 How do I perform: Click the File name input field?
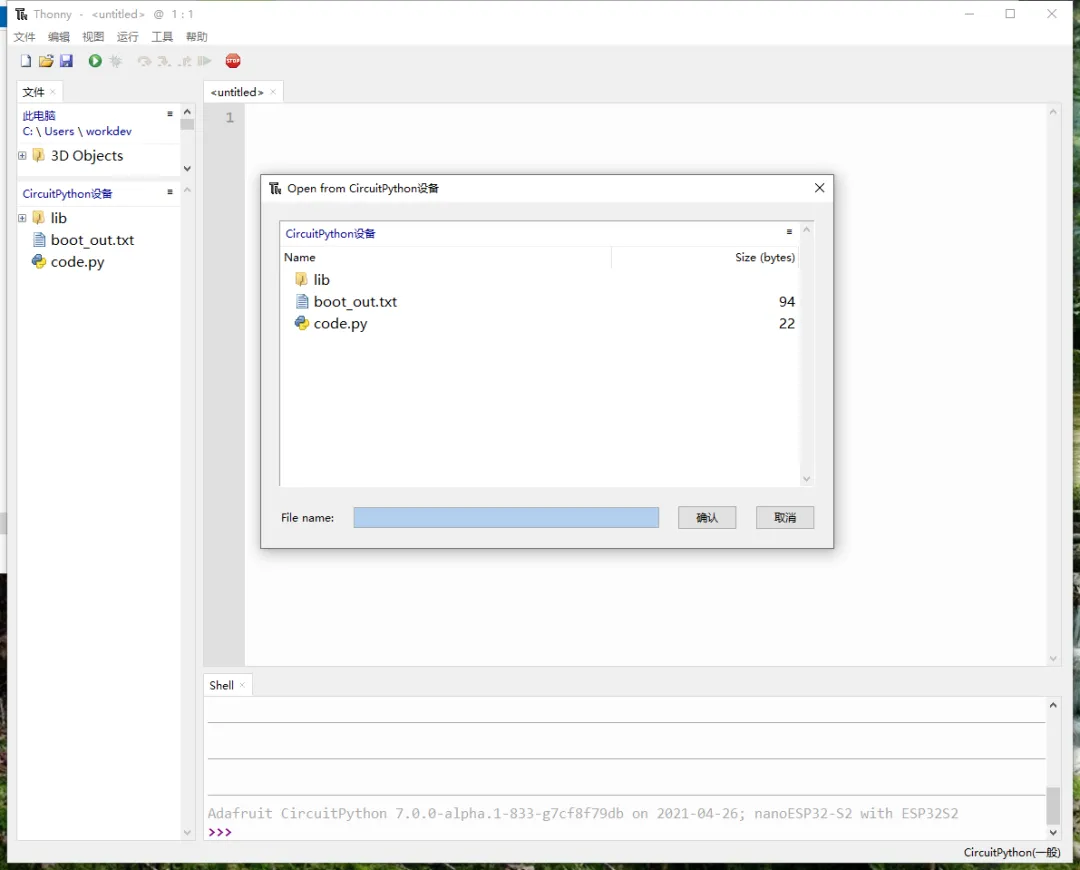coord(506,517)
